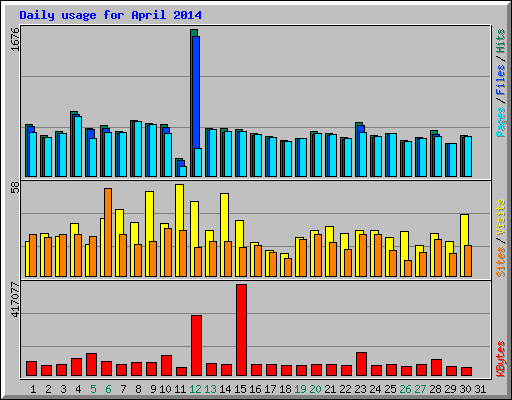Select green weekend day label 19
The height and width of the screenshot is (400, 512).
300,389
